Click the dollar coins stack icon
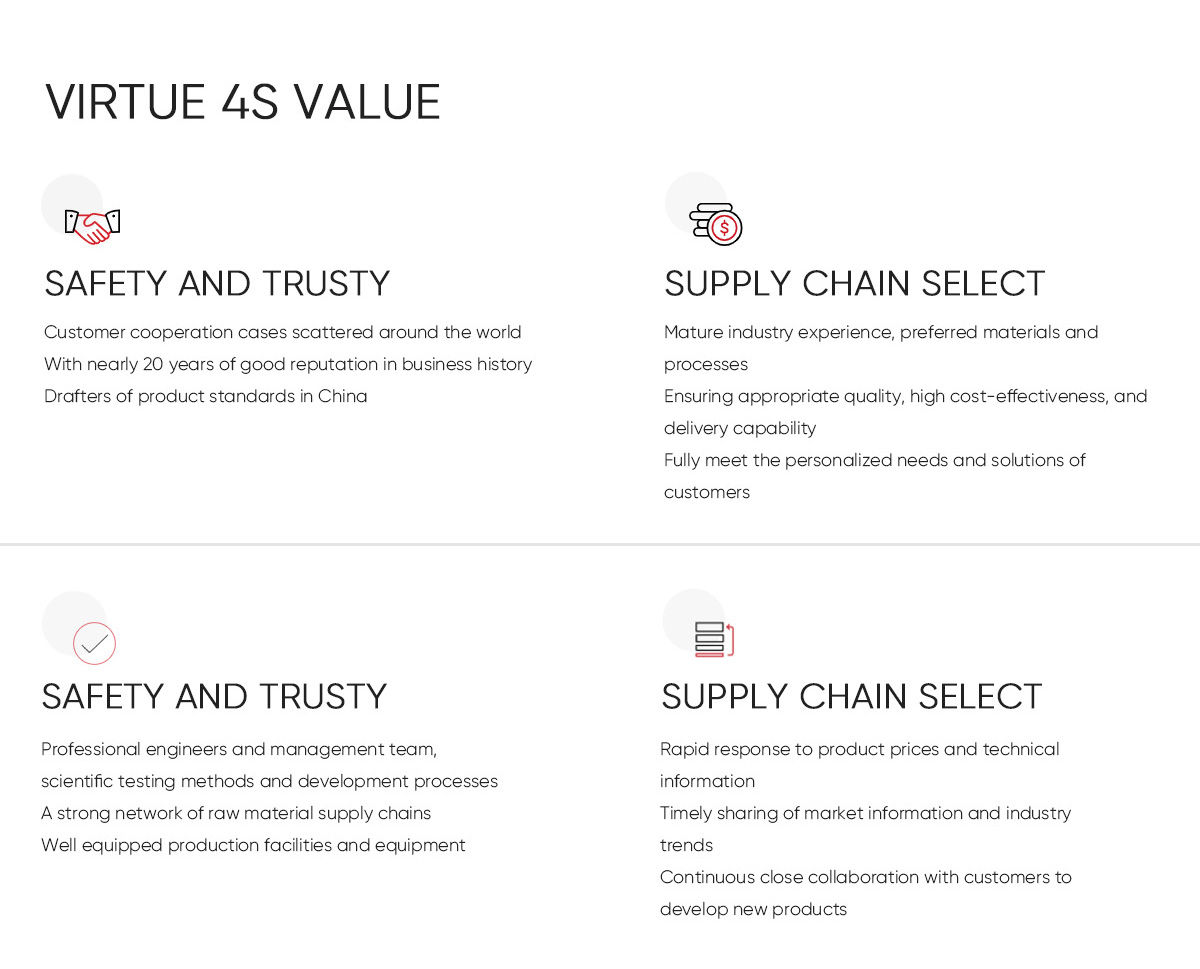 click(x=716, y=224)
